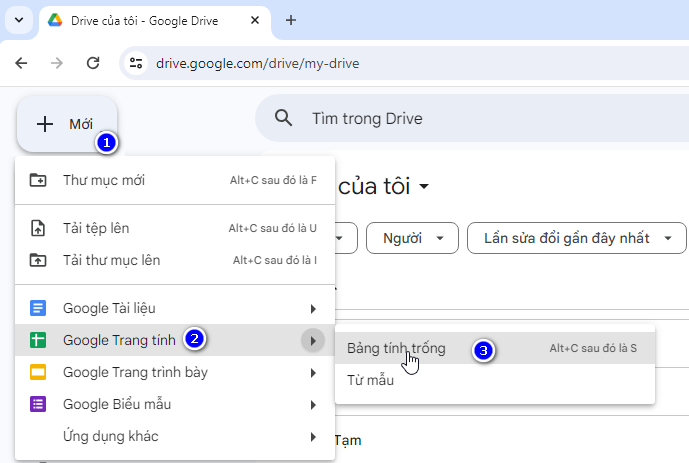This screenshot has width=689, height=463.
Task: Go forward in browser history
Action: coord(57,63)
